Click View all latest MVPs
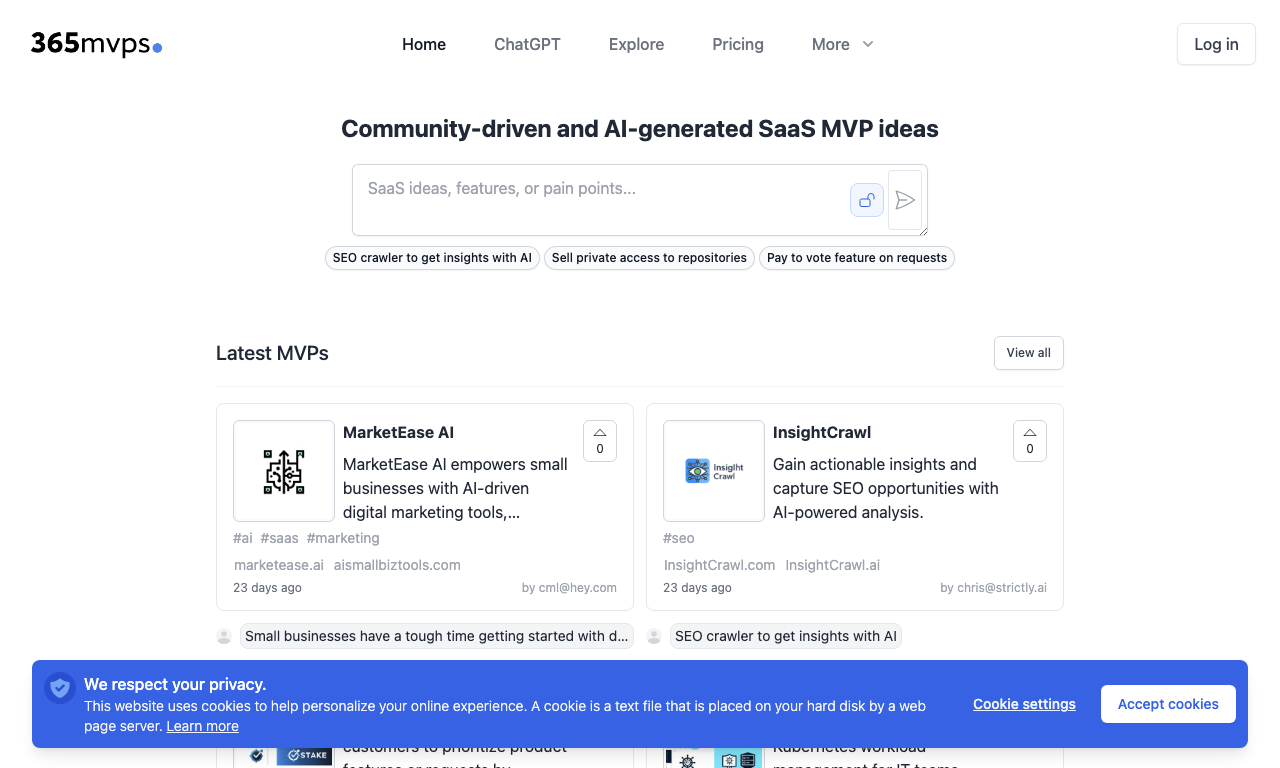Viewport: 1280px width, 768px height. tap(1029, 353)
